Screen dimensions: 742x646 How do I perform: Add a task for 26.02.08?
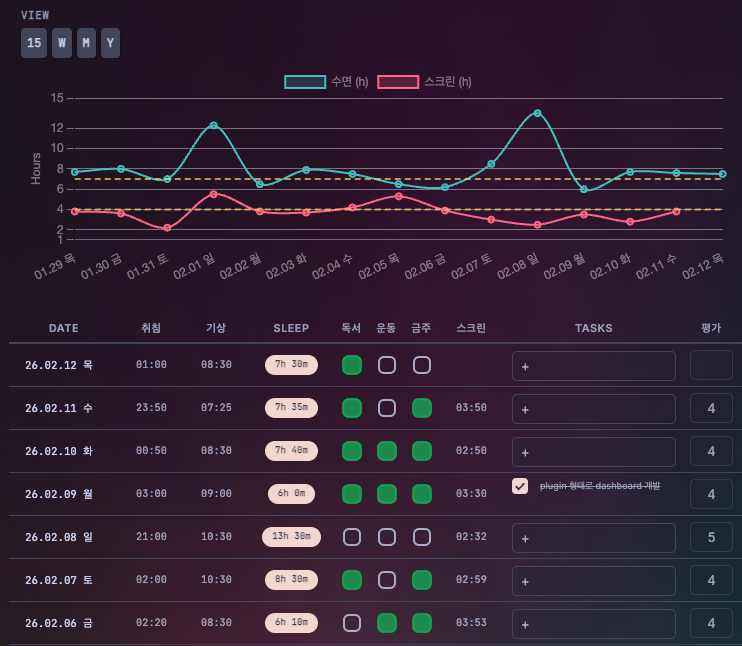coord(594,538)
